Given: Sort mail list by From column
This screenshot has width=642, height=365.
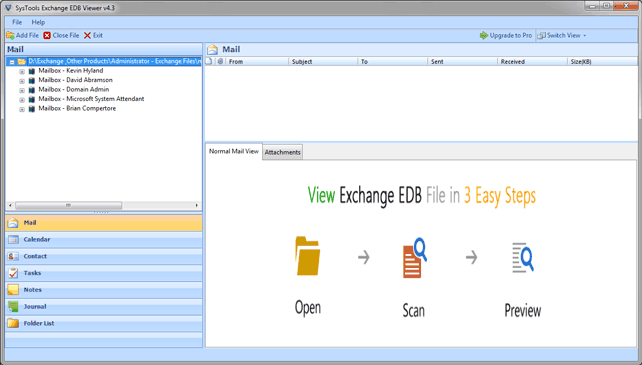Looking at the screenshot, I should point(257,61).
